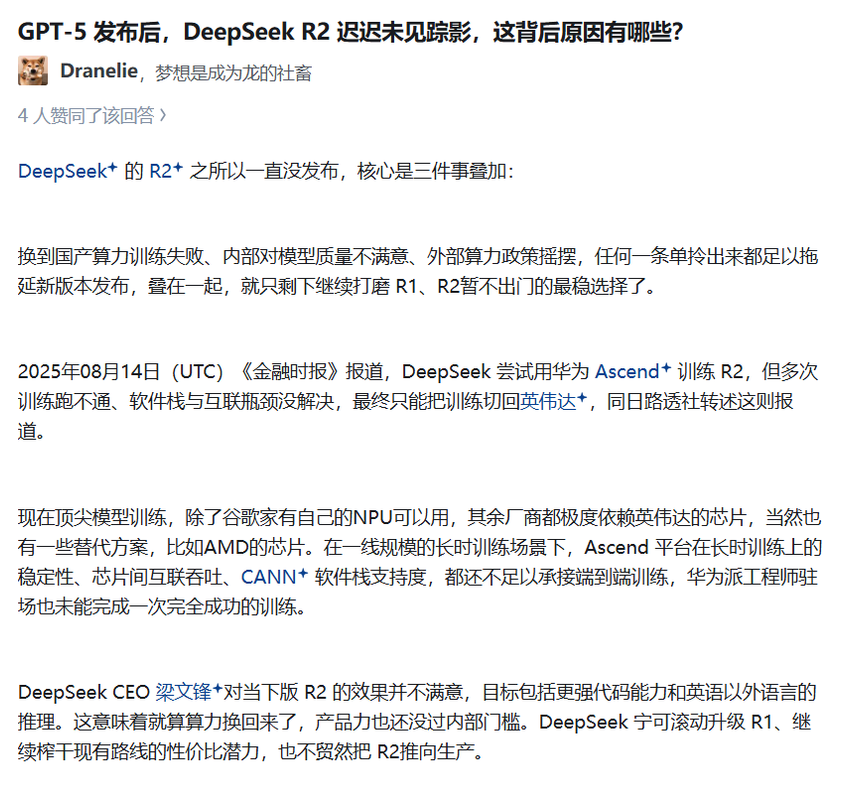Open the author name Dranelie
The height and width of the screenshot is (800, 845).
click(99, 71)
